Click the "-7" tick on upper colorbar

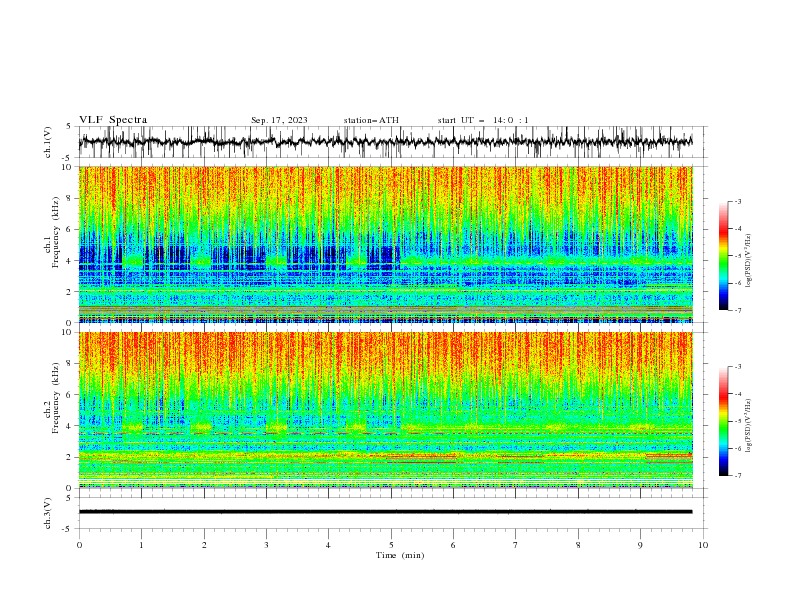tap(737, 310)
